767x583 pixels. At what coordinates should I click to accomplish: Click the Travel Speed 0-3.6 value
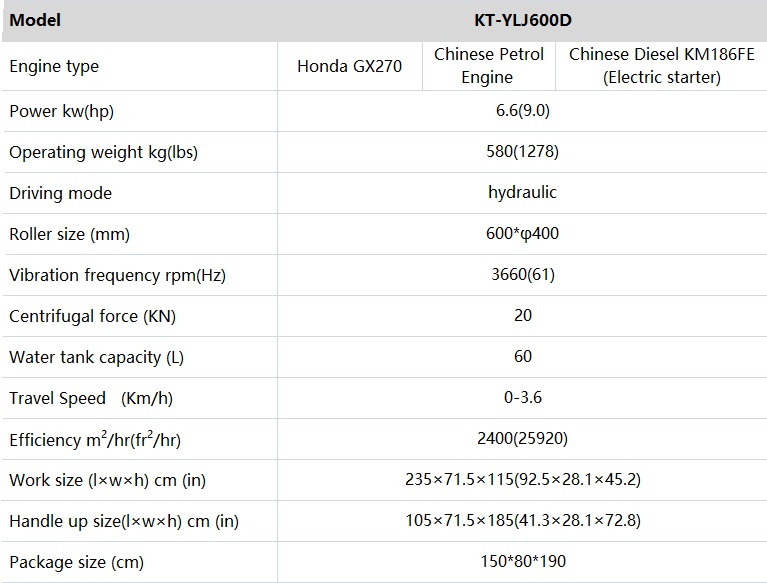522,397
